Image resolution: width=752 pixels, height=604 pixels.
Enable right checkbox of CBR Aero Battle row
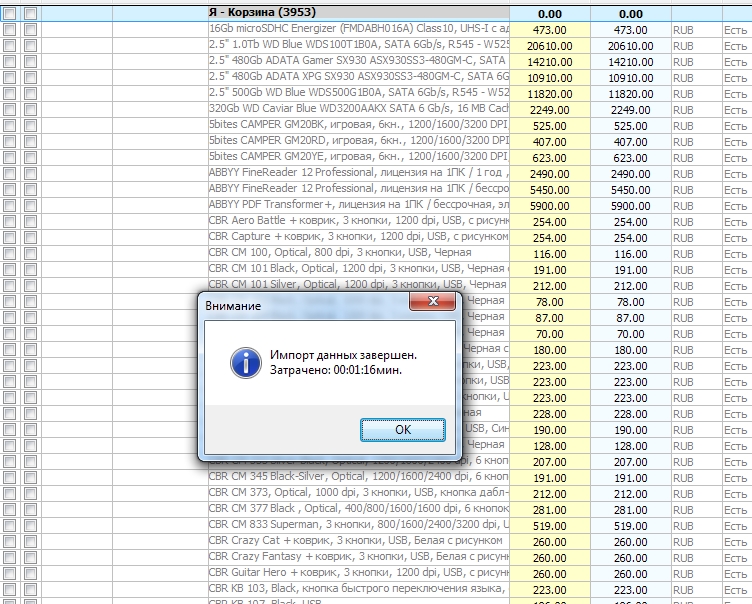pyautogui.click(x=30, y=222)
